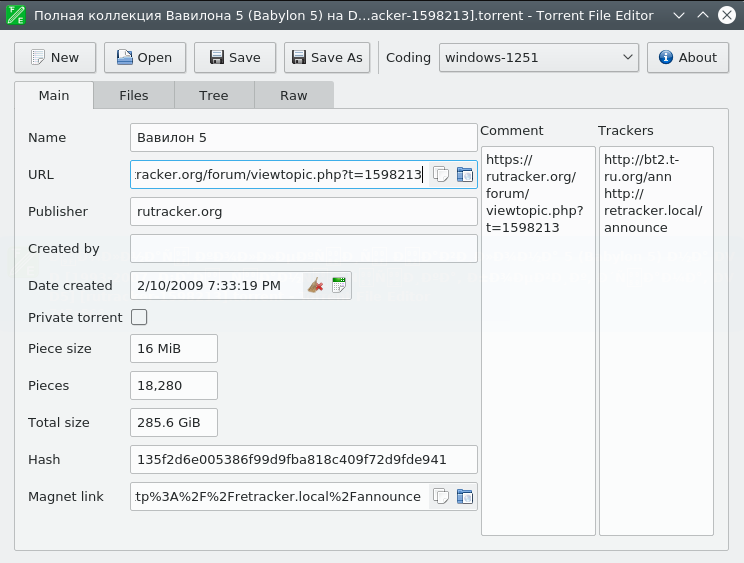Click the Save As floppy icon
744x563 pixels.
(x=299, y=57)
